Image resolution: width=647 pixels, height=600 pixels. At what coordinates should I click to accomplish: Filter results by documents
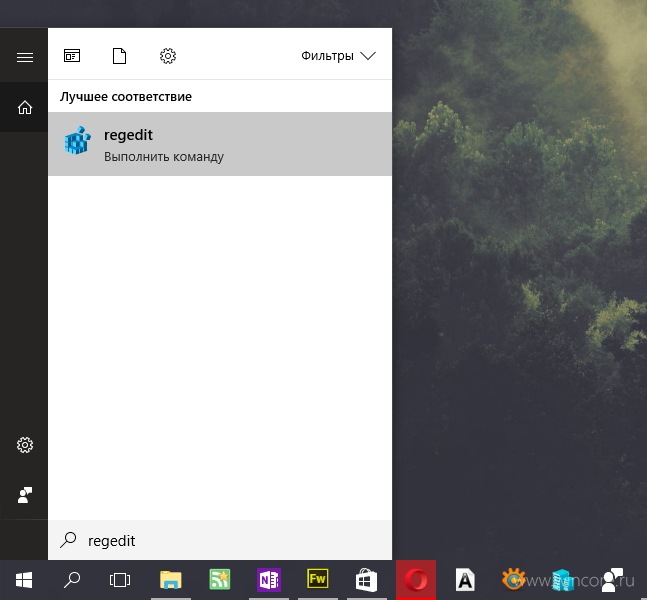coord(119,56)
